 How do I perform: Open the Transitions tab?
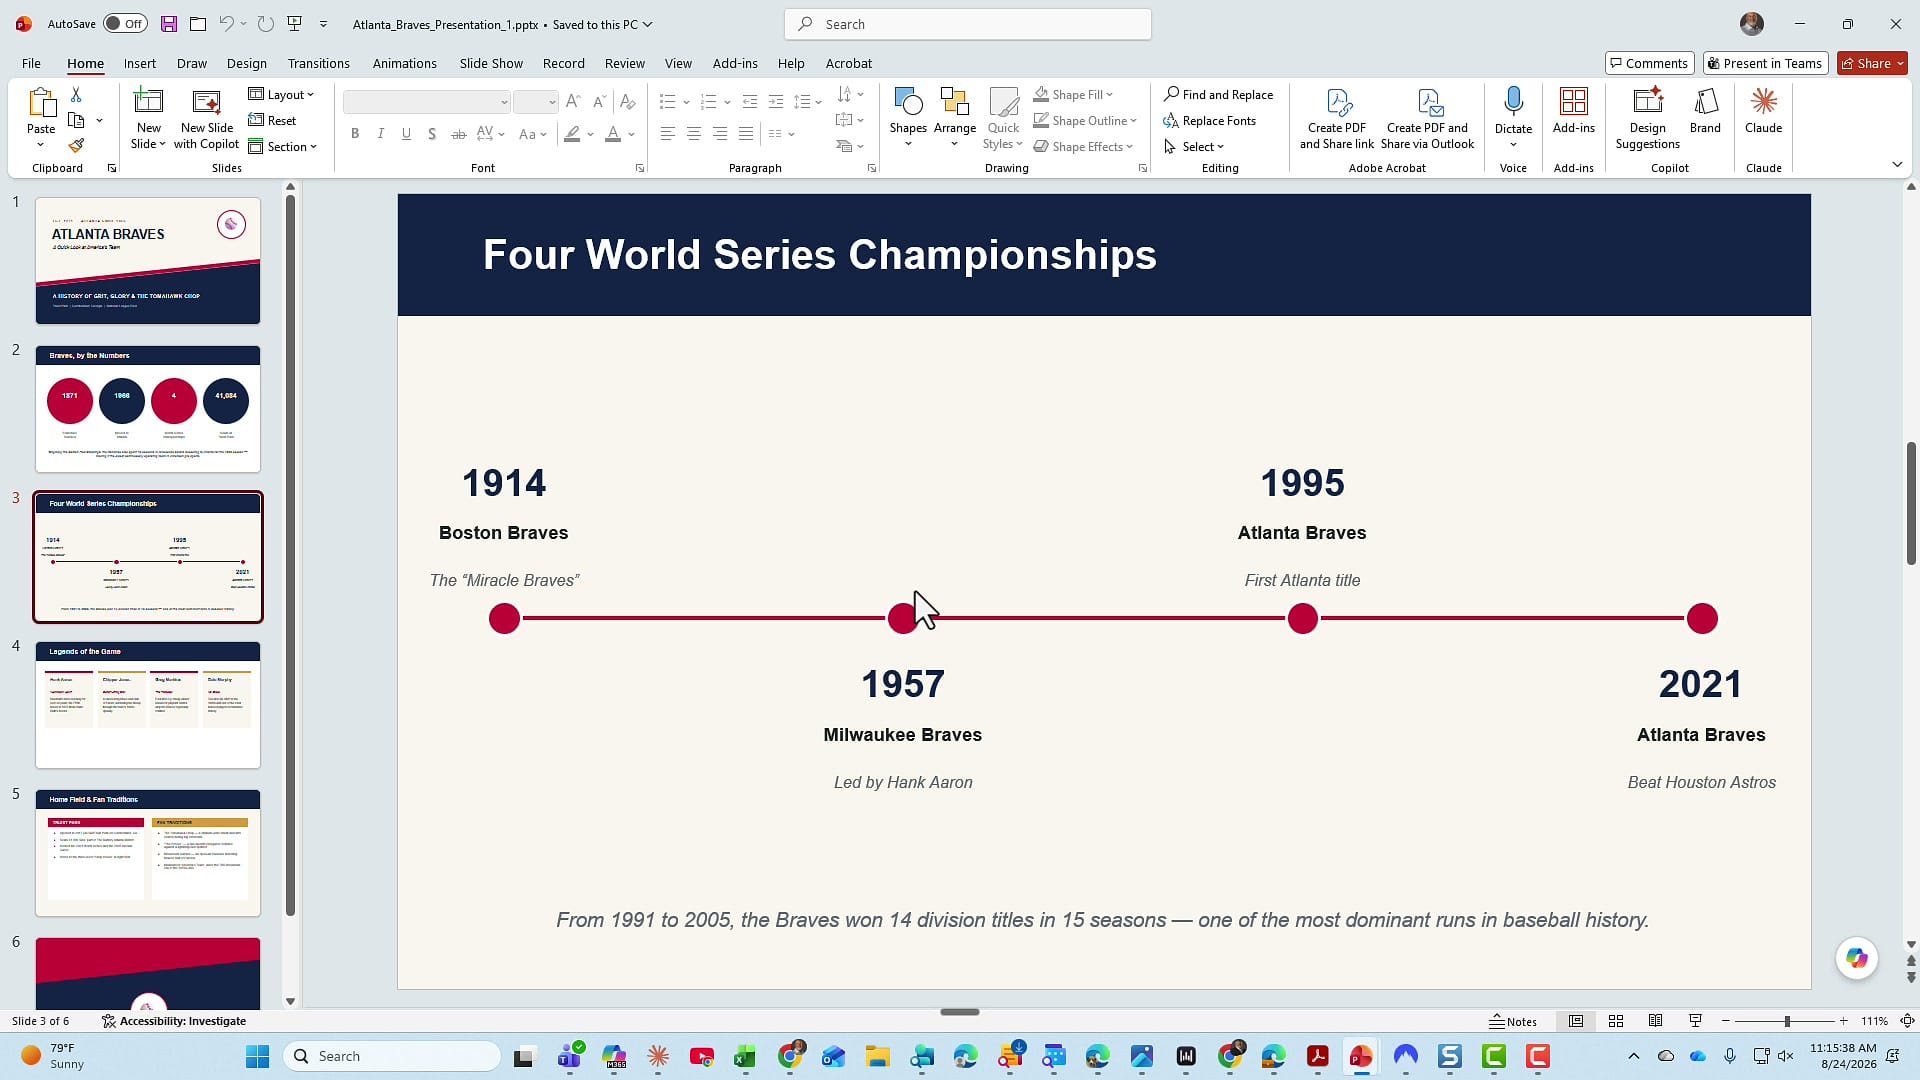click(x=318, y=63)
